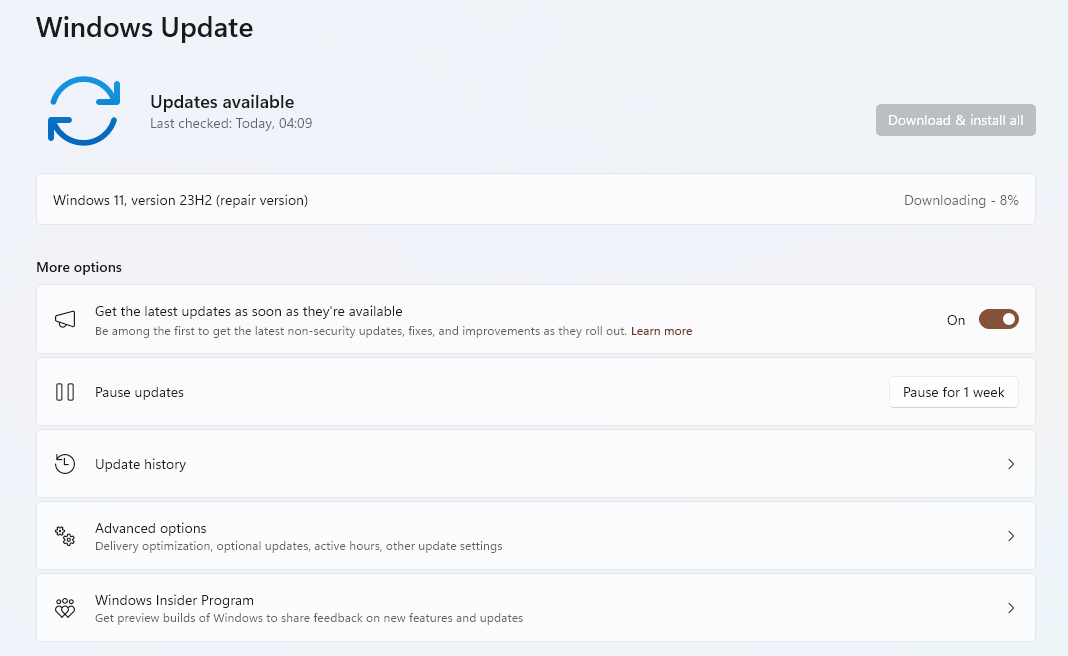Click the Pause updates label

(x=139, y=392)
